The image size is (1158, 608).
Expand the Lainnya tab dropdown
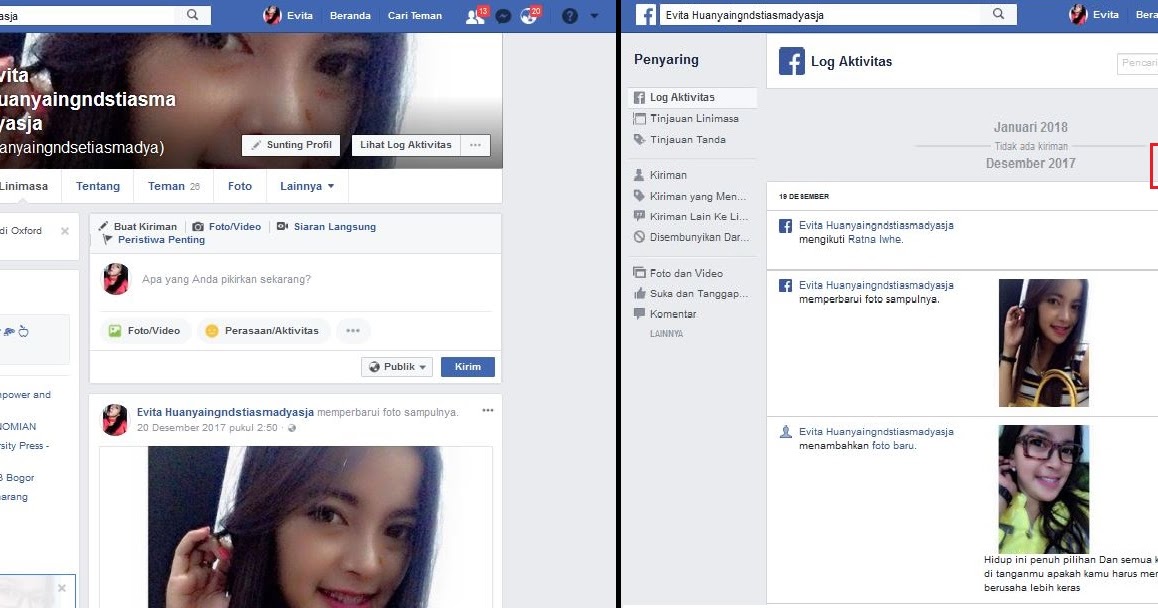pos(307,186)
